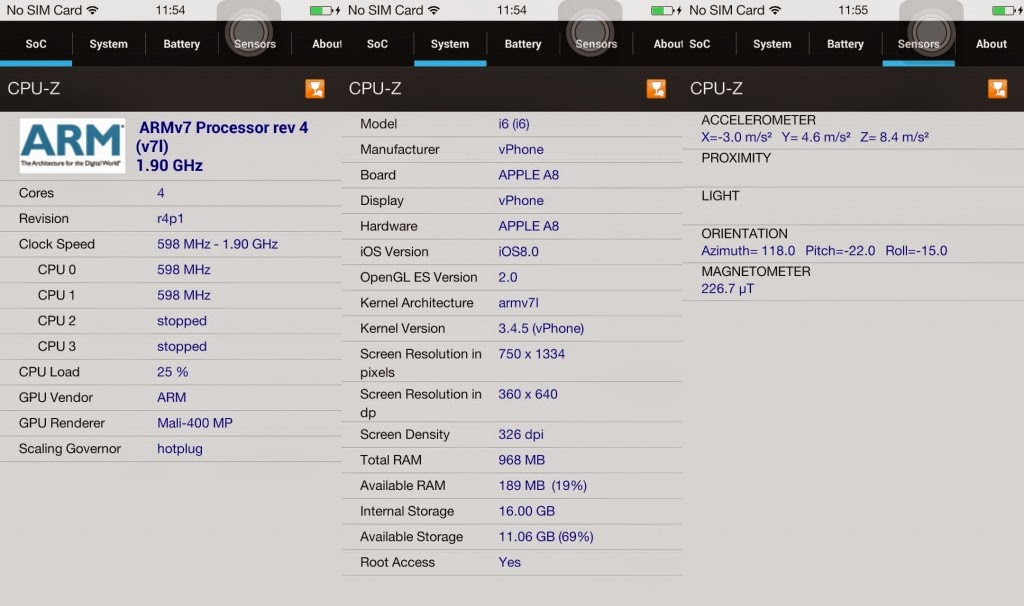This screenshot has width=1024, height=606.
Task: Tap battery charging icon in left screen status bar
Action: 325,10
